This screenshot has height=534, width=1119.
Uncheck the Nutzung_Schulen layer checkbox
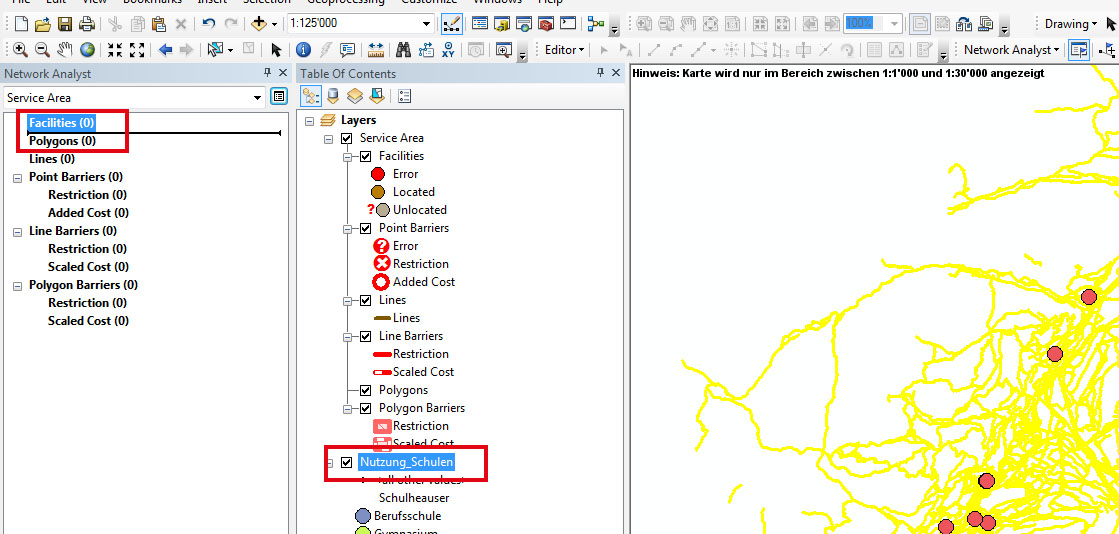point(347,462)
